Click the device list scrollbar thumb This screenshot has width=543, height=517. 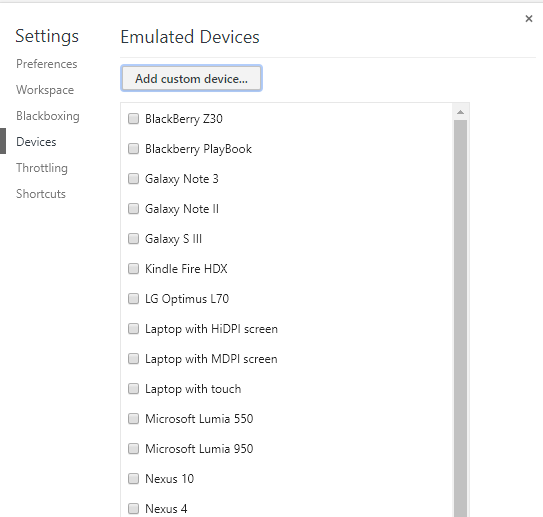click(460, 318)
